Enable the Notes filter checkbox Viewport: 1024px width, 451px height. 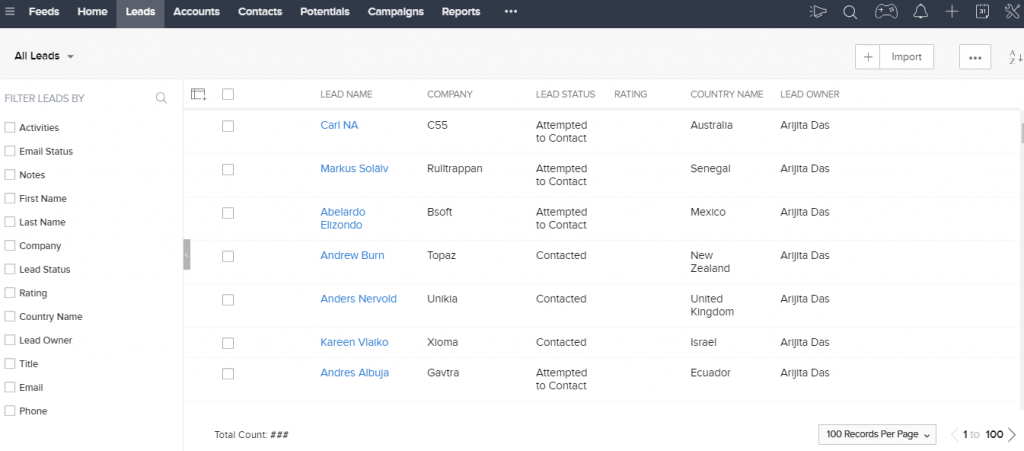pyautogui.click(x=10, y=175)
